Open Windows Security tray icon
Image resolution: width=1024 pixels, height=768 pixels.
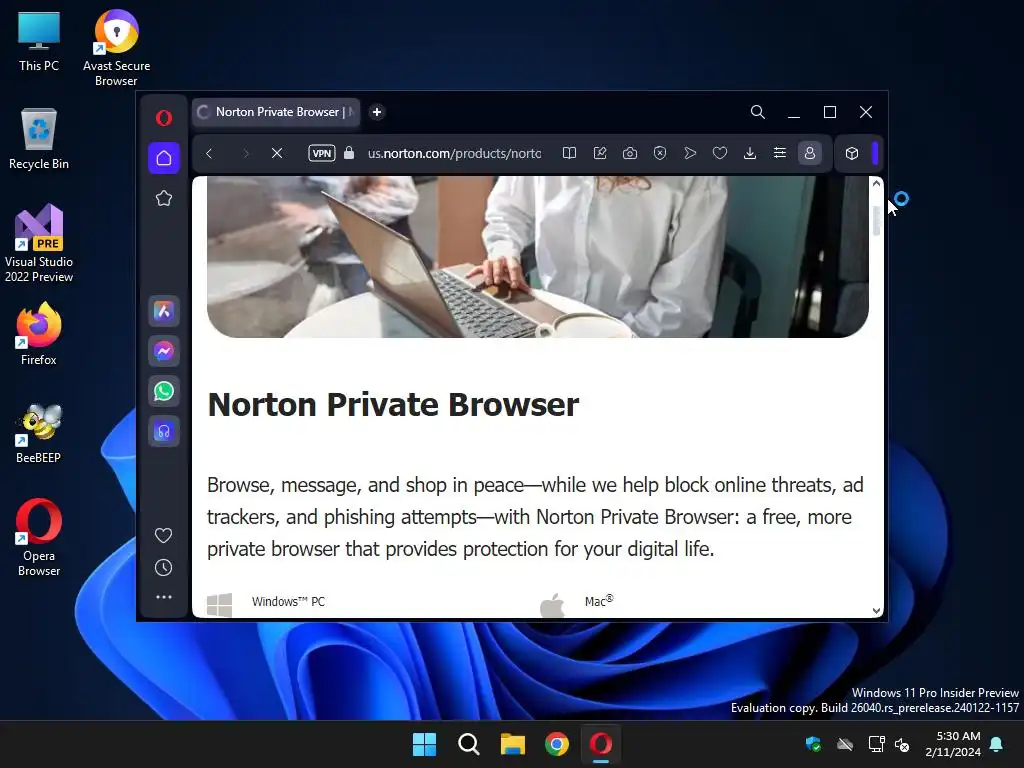(x=813, y=744)
